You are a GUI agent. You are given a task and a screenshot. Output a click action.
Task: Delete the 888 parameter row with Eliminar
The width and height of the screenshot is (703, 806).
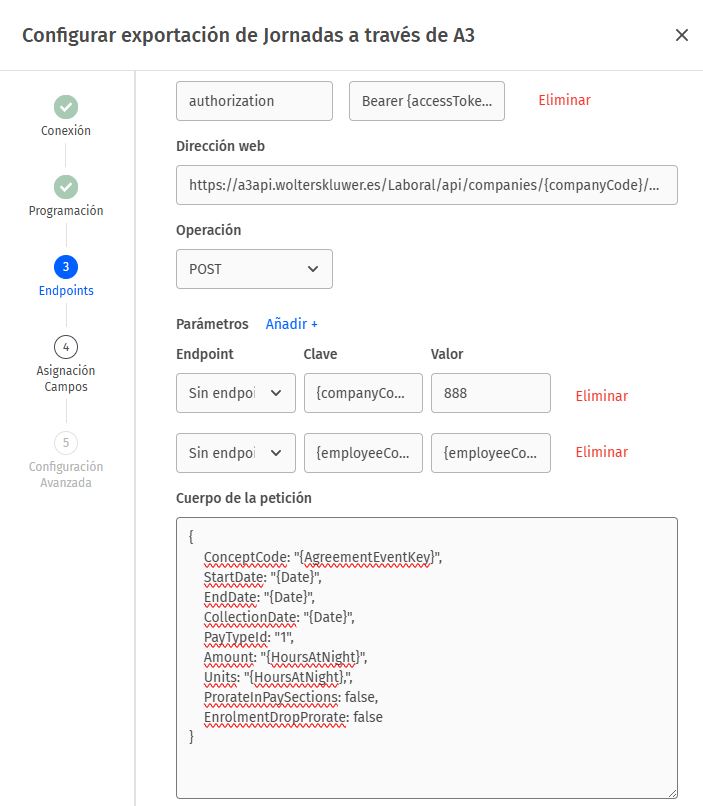tap(602, 396)
